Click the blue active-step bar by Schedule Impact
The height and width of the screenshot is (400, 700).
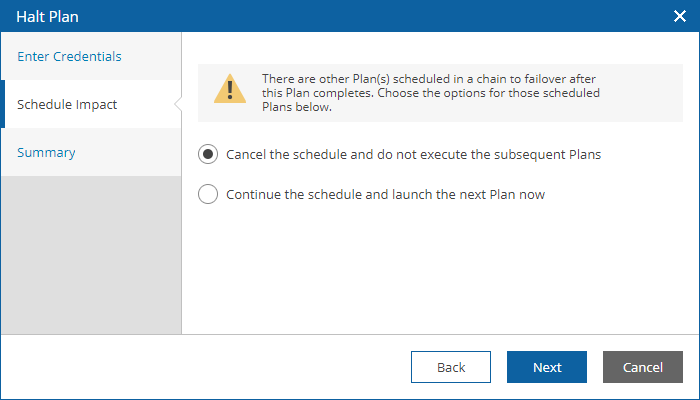(x=3, y=104)
